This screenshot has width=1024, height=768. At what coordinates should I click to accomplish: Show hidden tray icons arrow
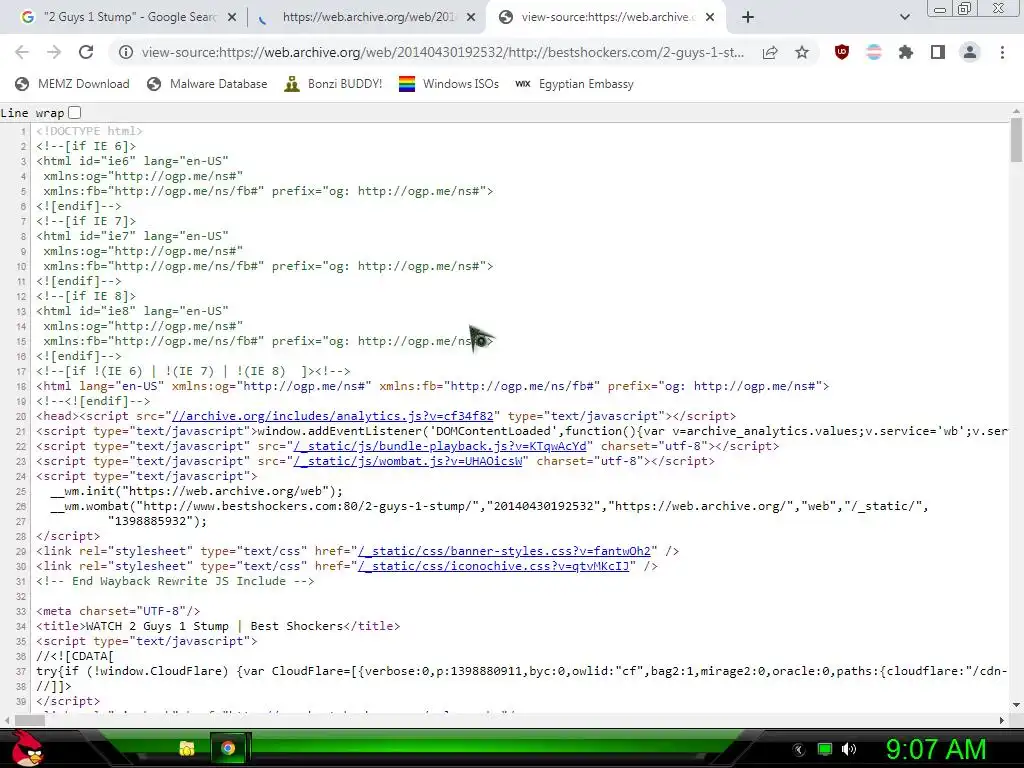[799, 750]
